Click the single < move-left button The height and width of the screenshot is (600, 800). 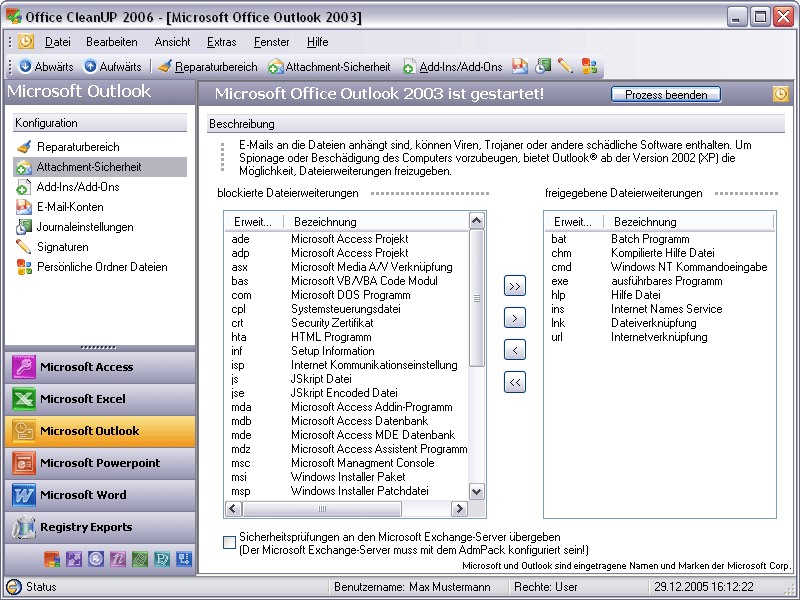coord(515,350)
